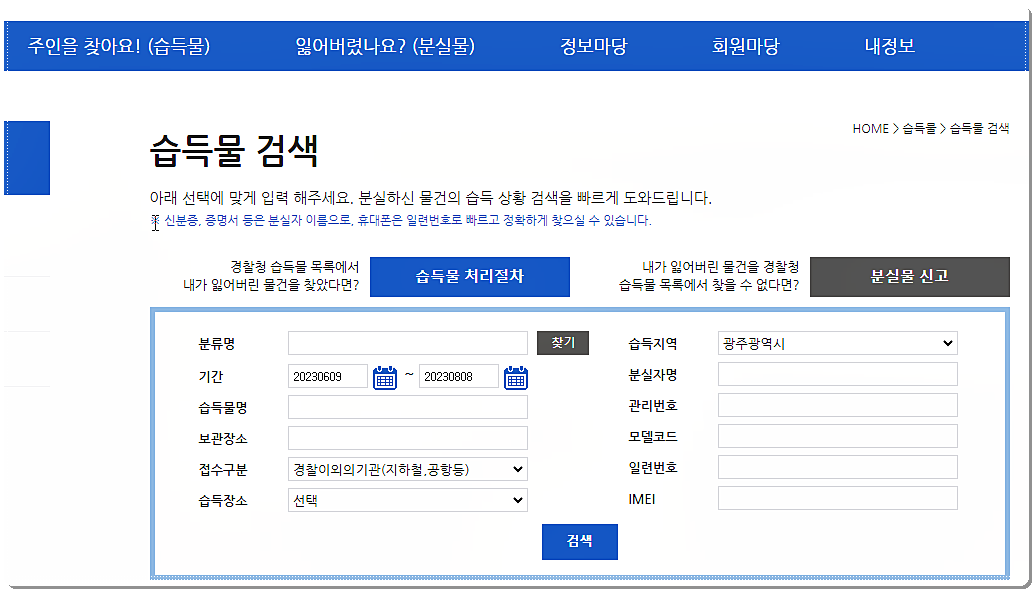Open the end date calendar picker
This screenshot has width=1035, height=592.
click(x=516, y=376)
